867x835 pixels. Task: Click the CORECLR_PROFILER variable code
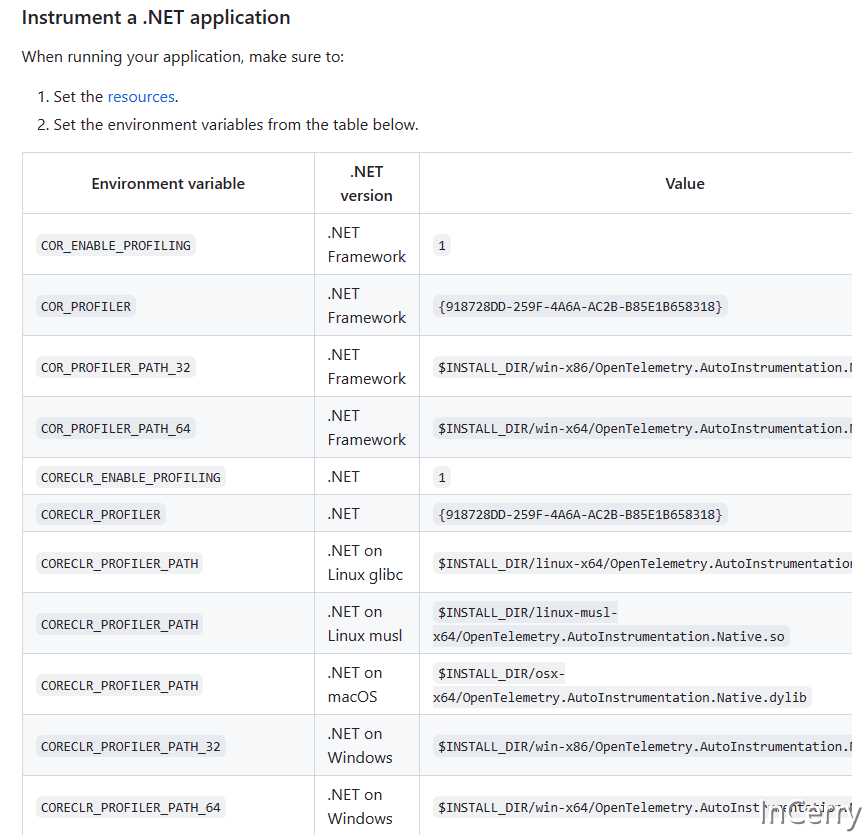100,514
